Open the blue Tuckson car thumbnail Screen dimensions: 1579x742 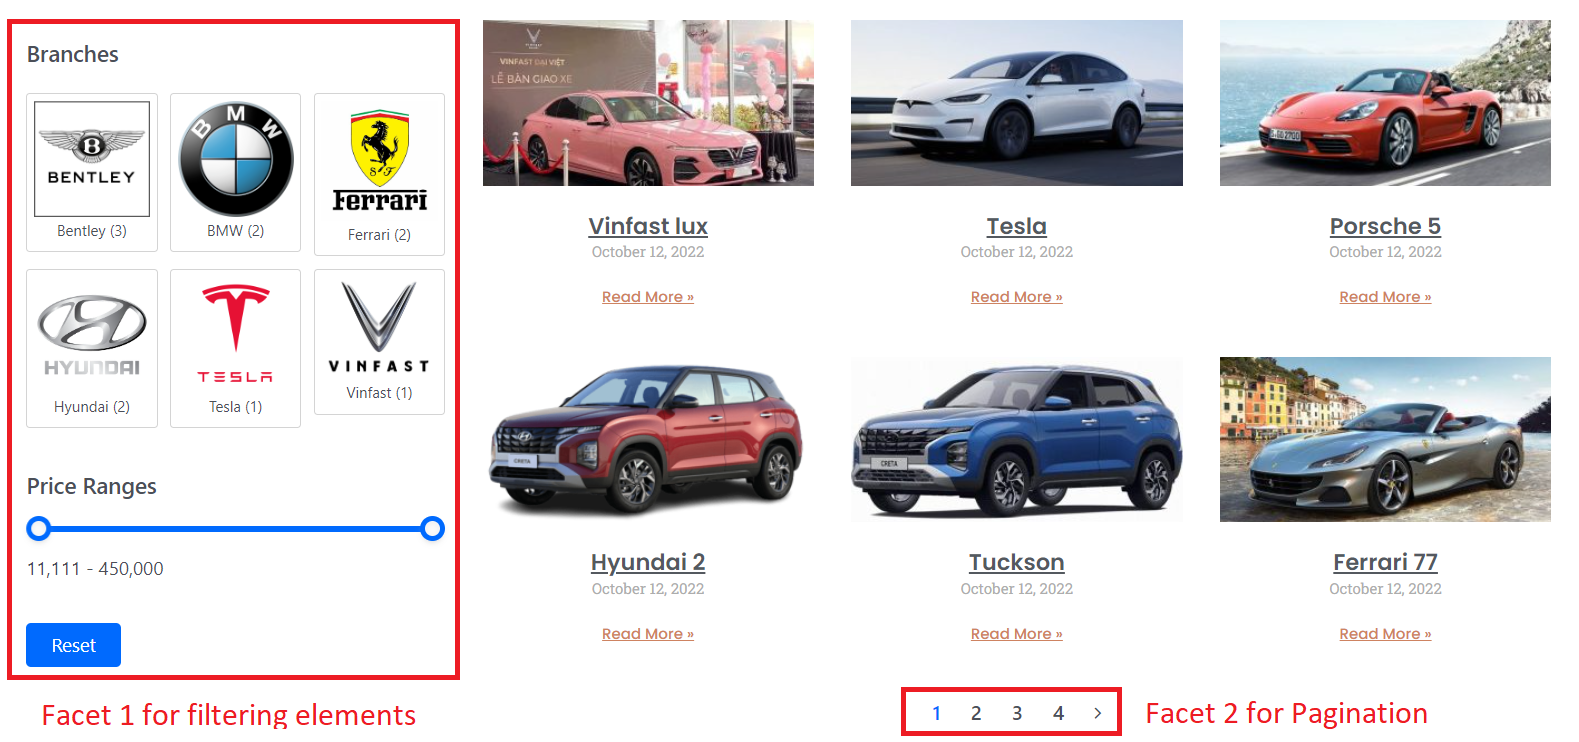point(1016,439)
